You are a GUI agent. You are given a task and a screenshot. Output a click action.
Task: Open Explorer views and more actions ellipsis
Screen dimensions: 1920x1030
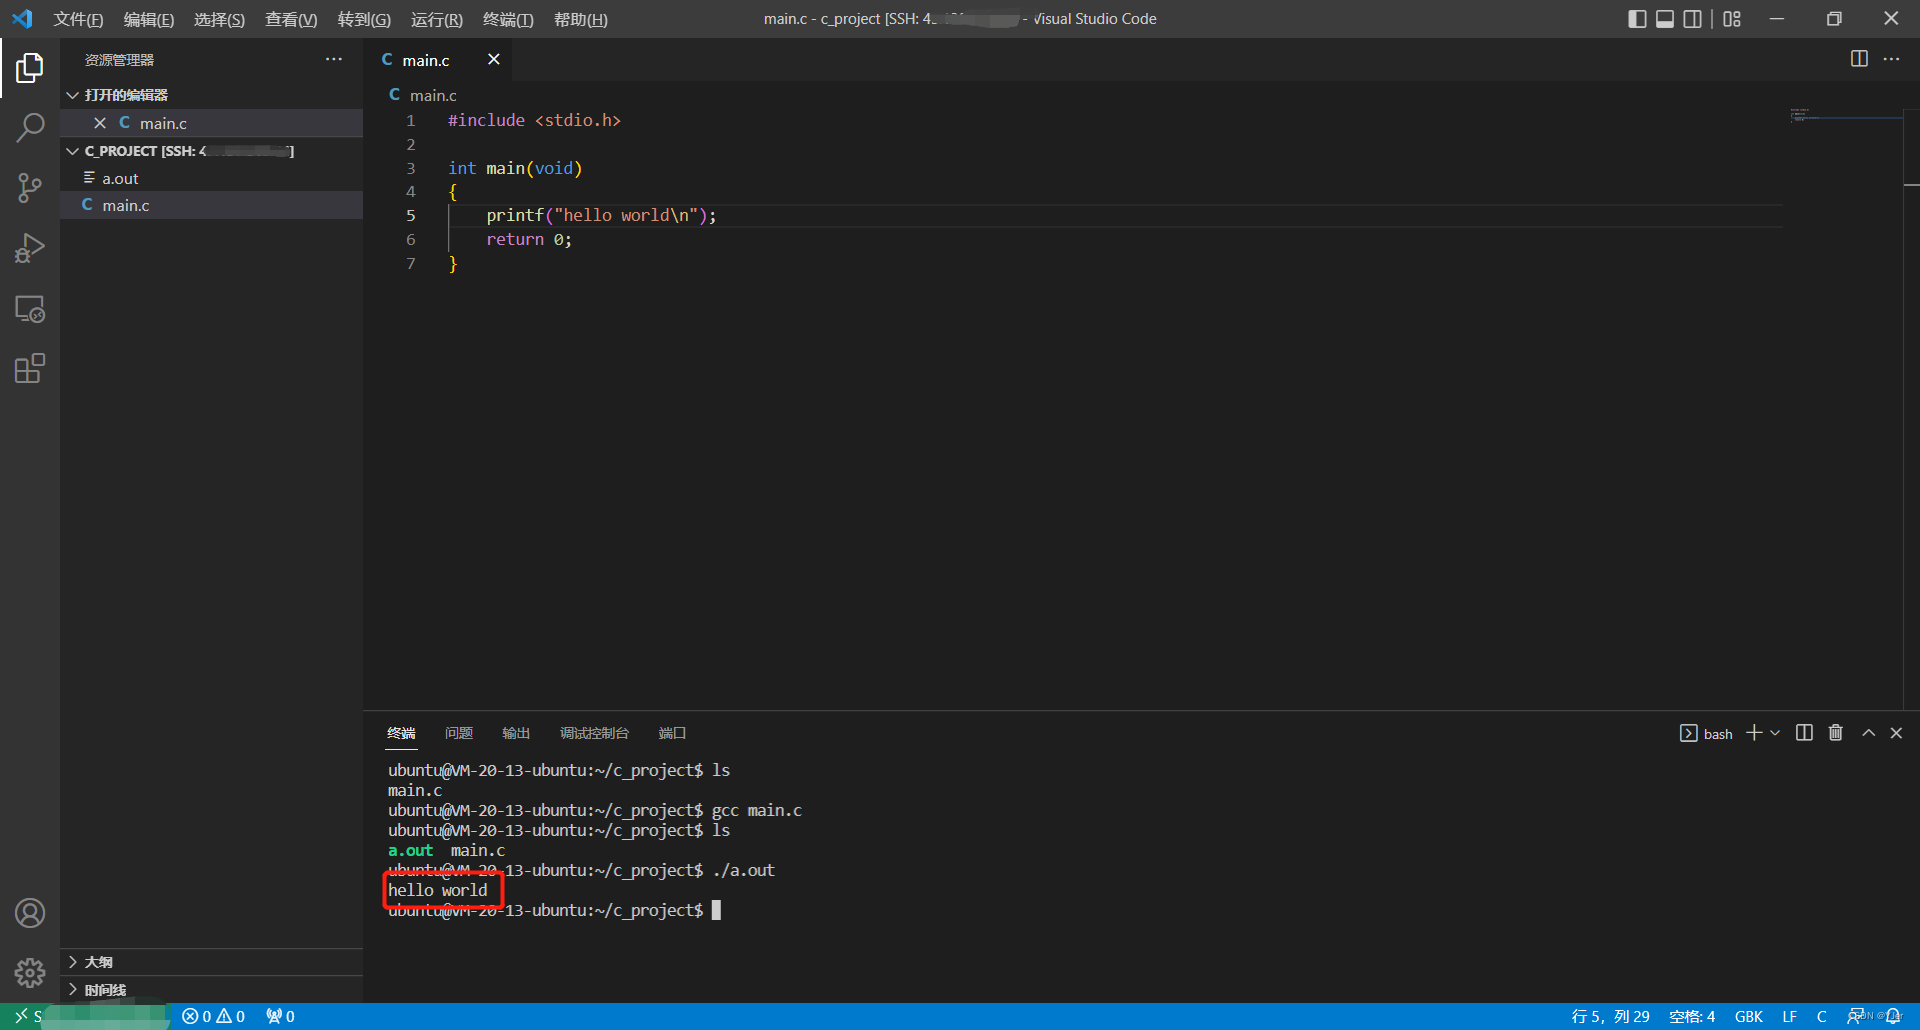tap(334, 59)
